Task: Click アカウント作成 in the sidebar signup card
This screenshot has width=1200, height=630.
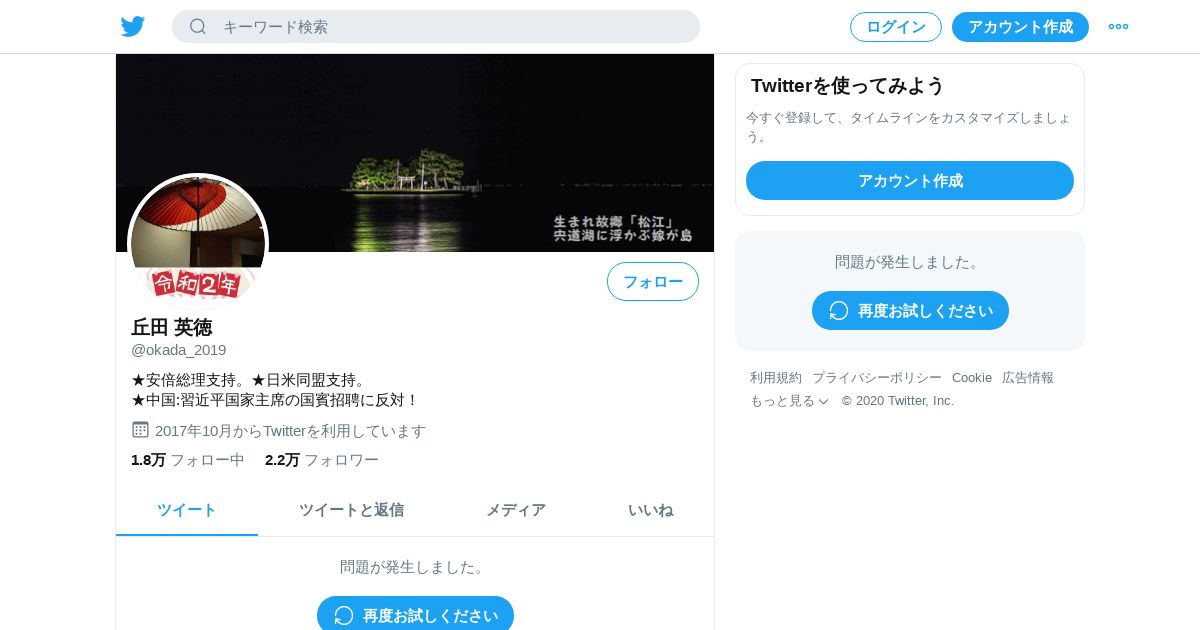Action: pyautogui.click(x=910, y=181)
